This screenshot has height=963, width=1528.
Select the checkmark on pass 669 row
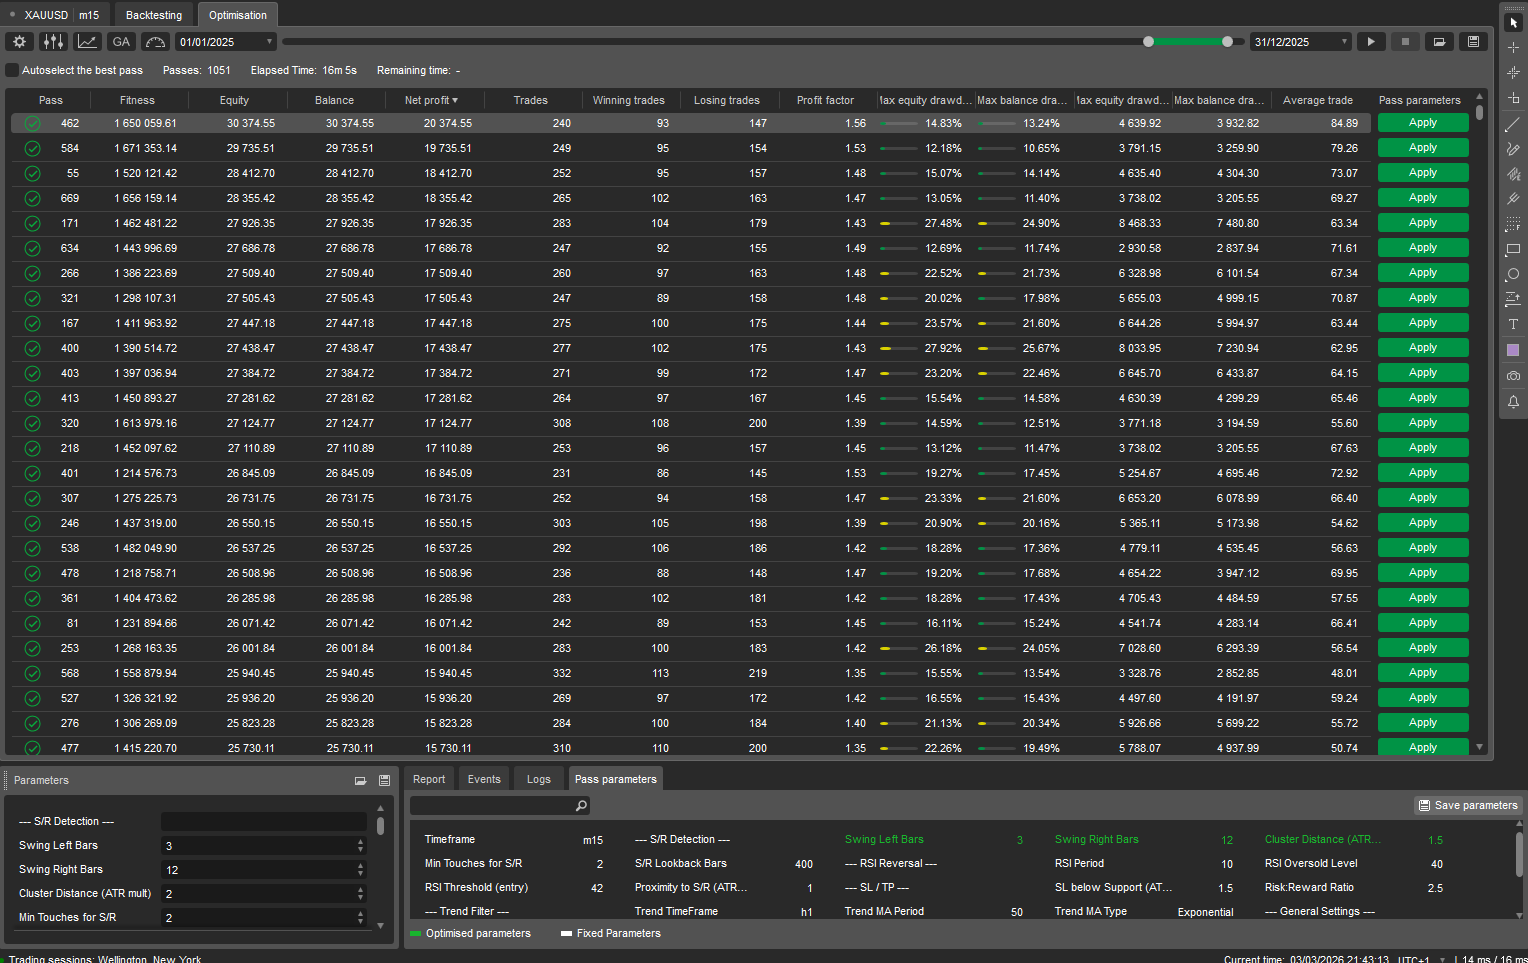[32, 198]
